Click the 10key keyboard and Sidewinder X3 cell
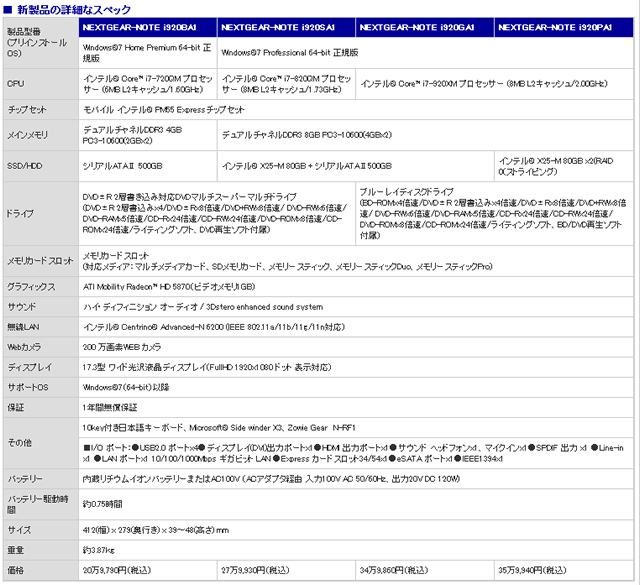This screenshot has width=640, height=585. click(356, 428)
